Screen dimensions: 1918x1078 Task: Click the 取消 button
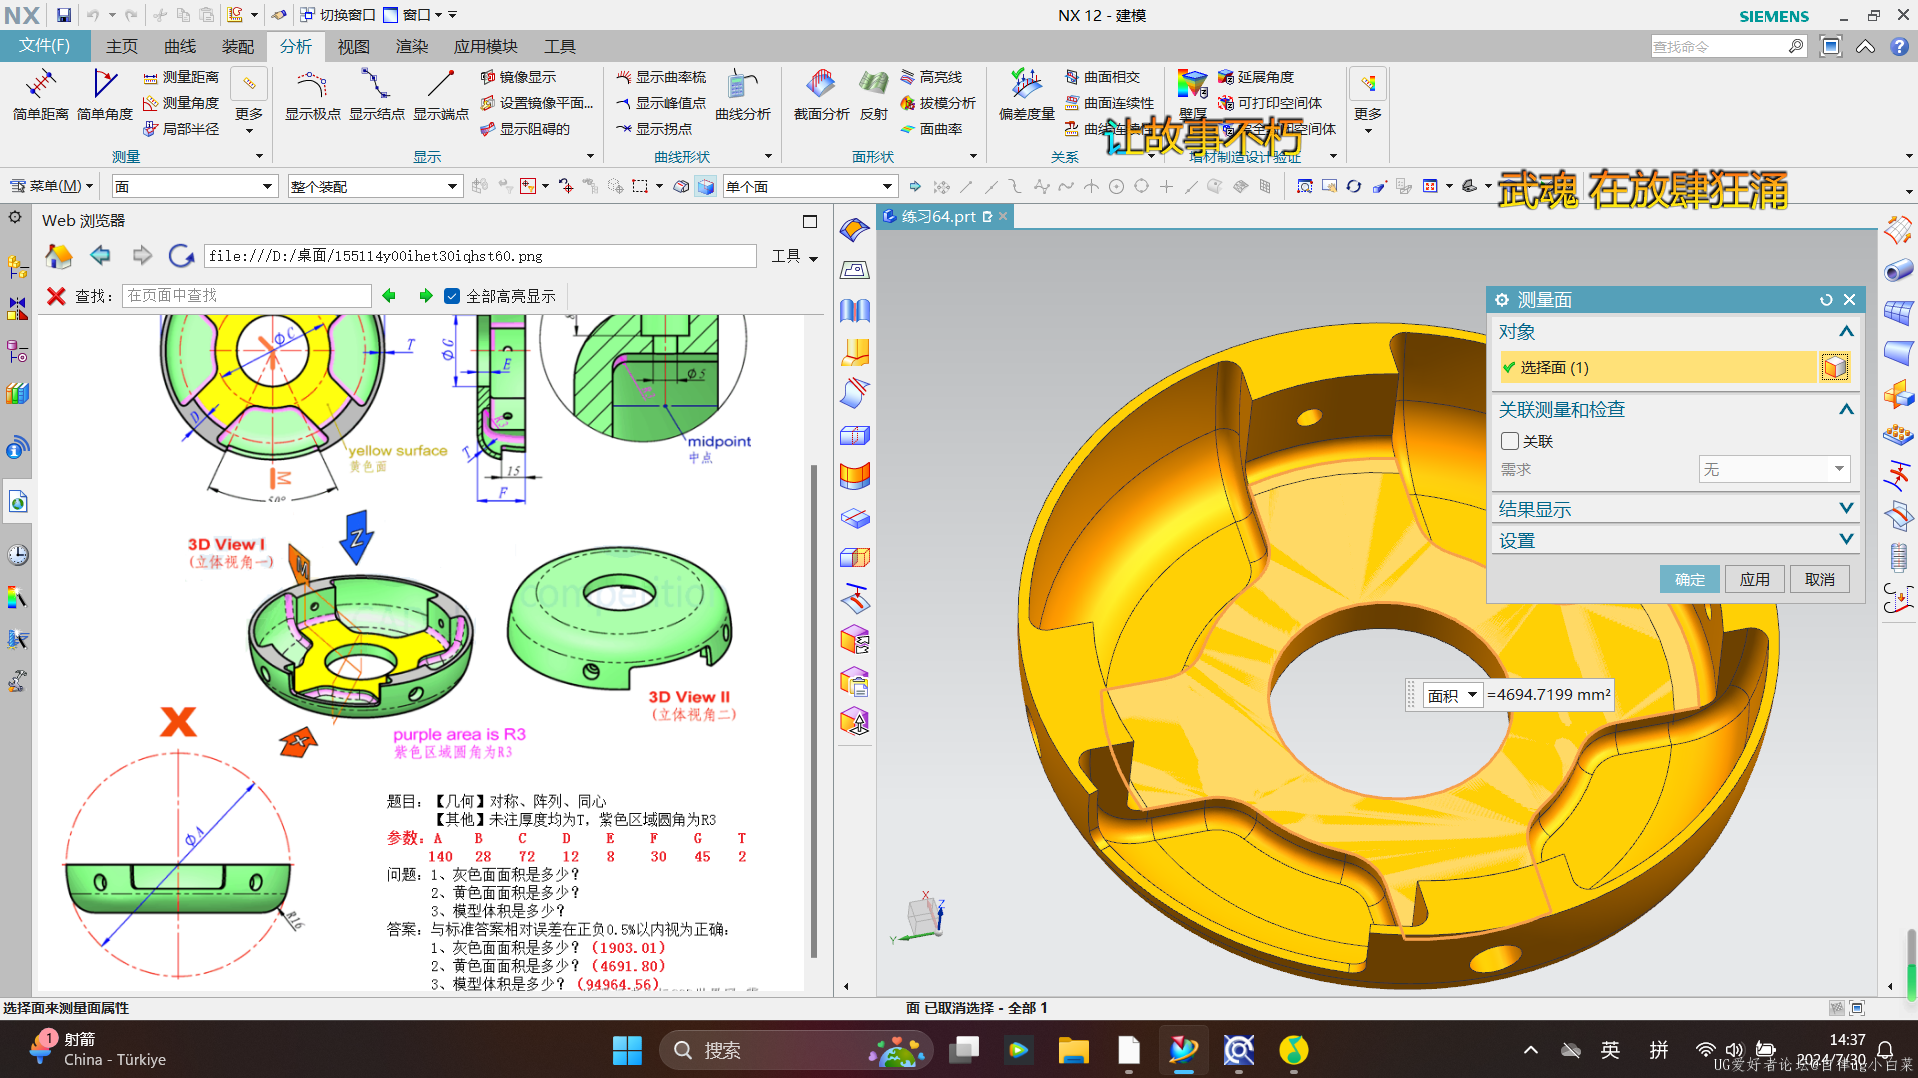(1820, 579)
